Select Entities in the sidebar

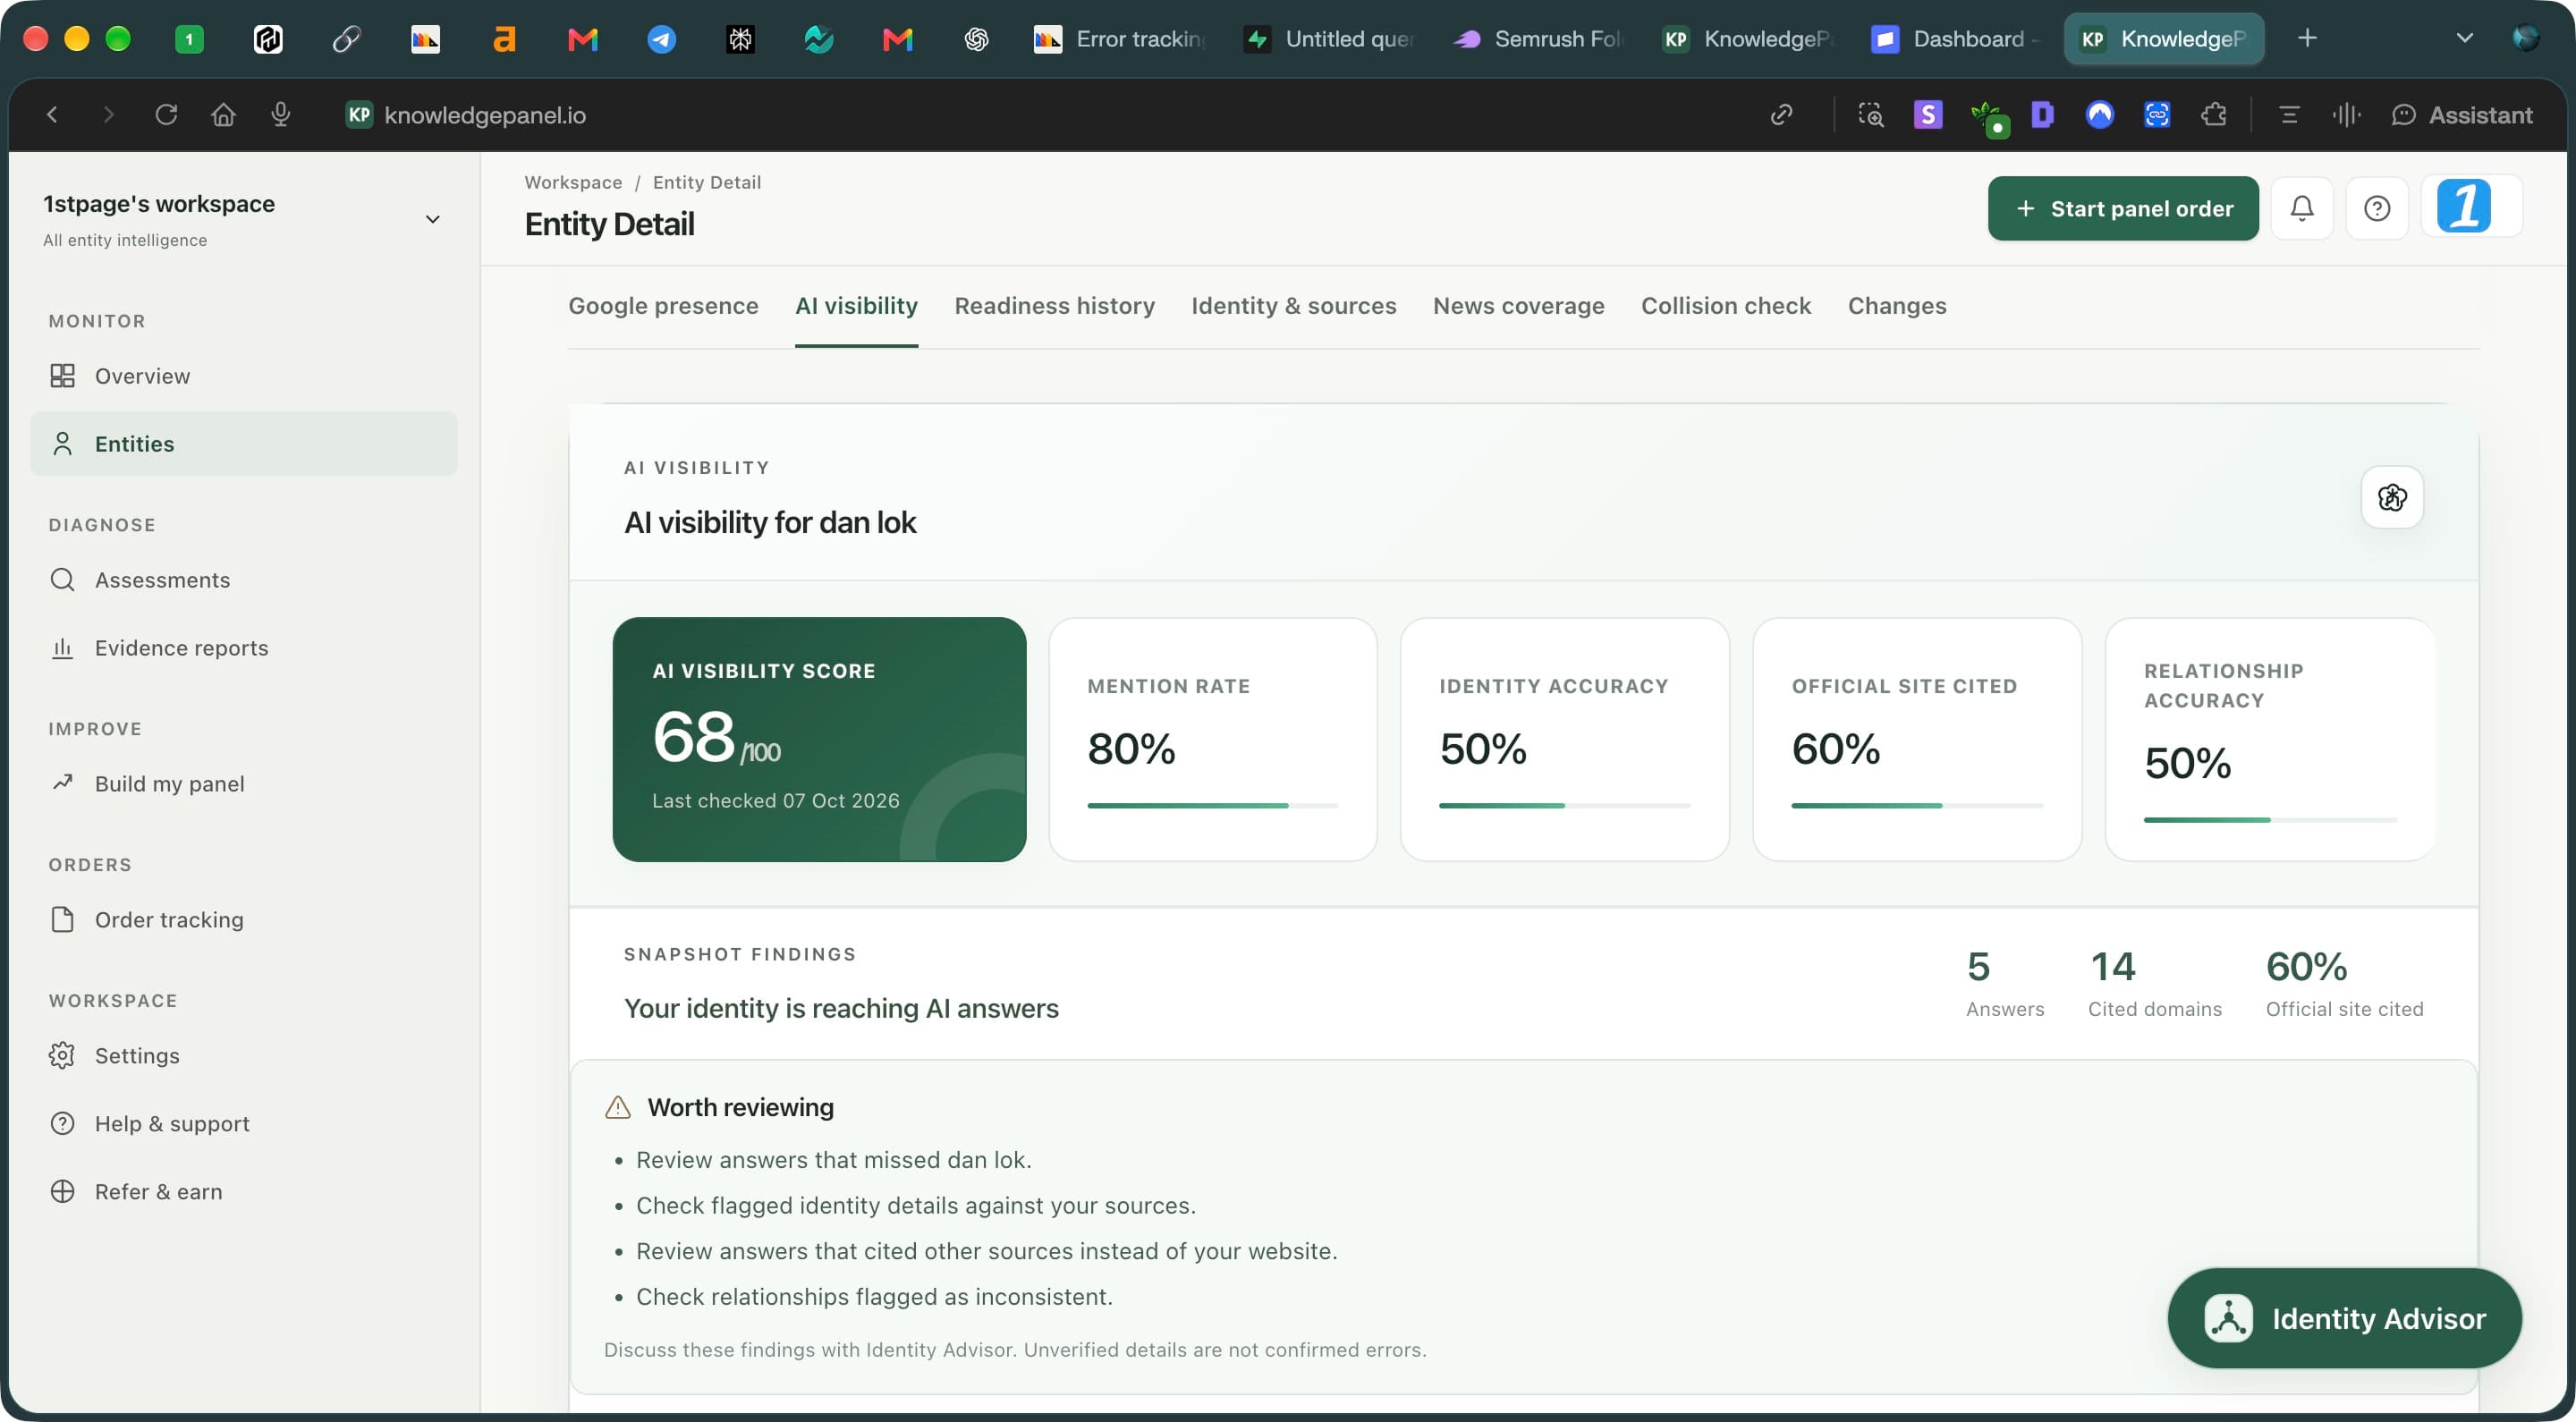(x=243, y=444)
